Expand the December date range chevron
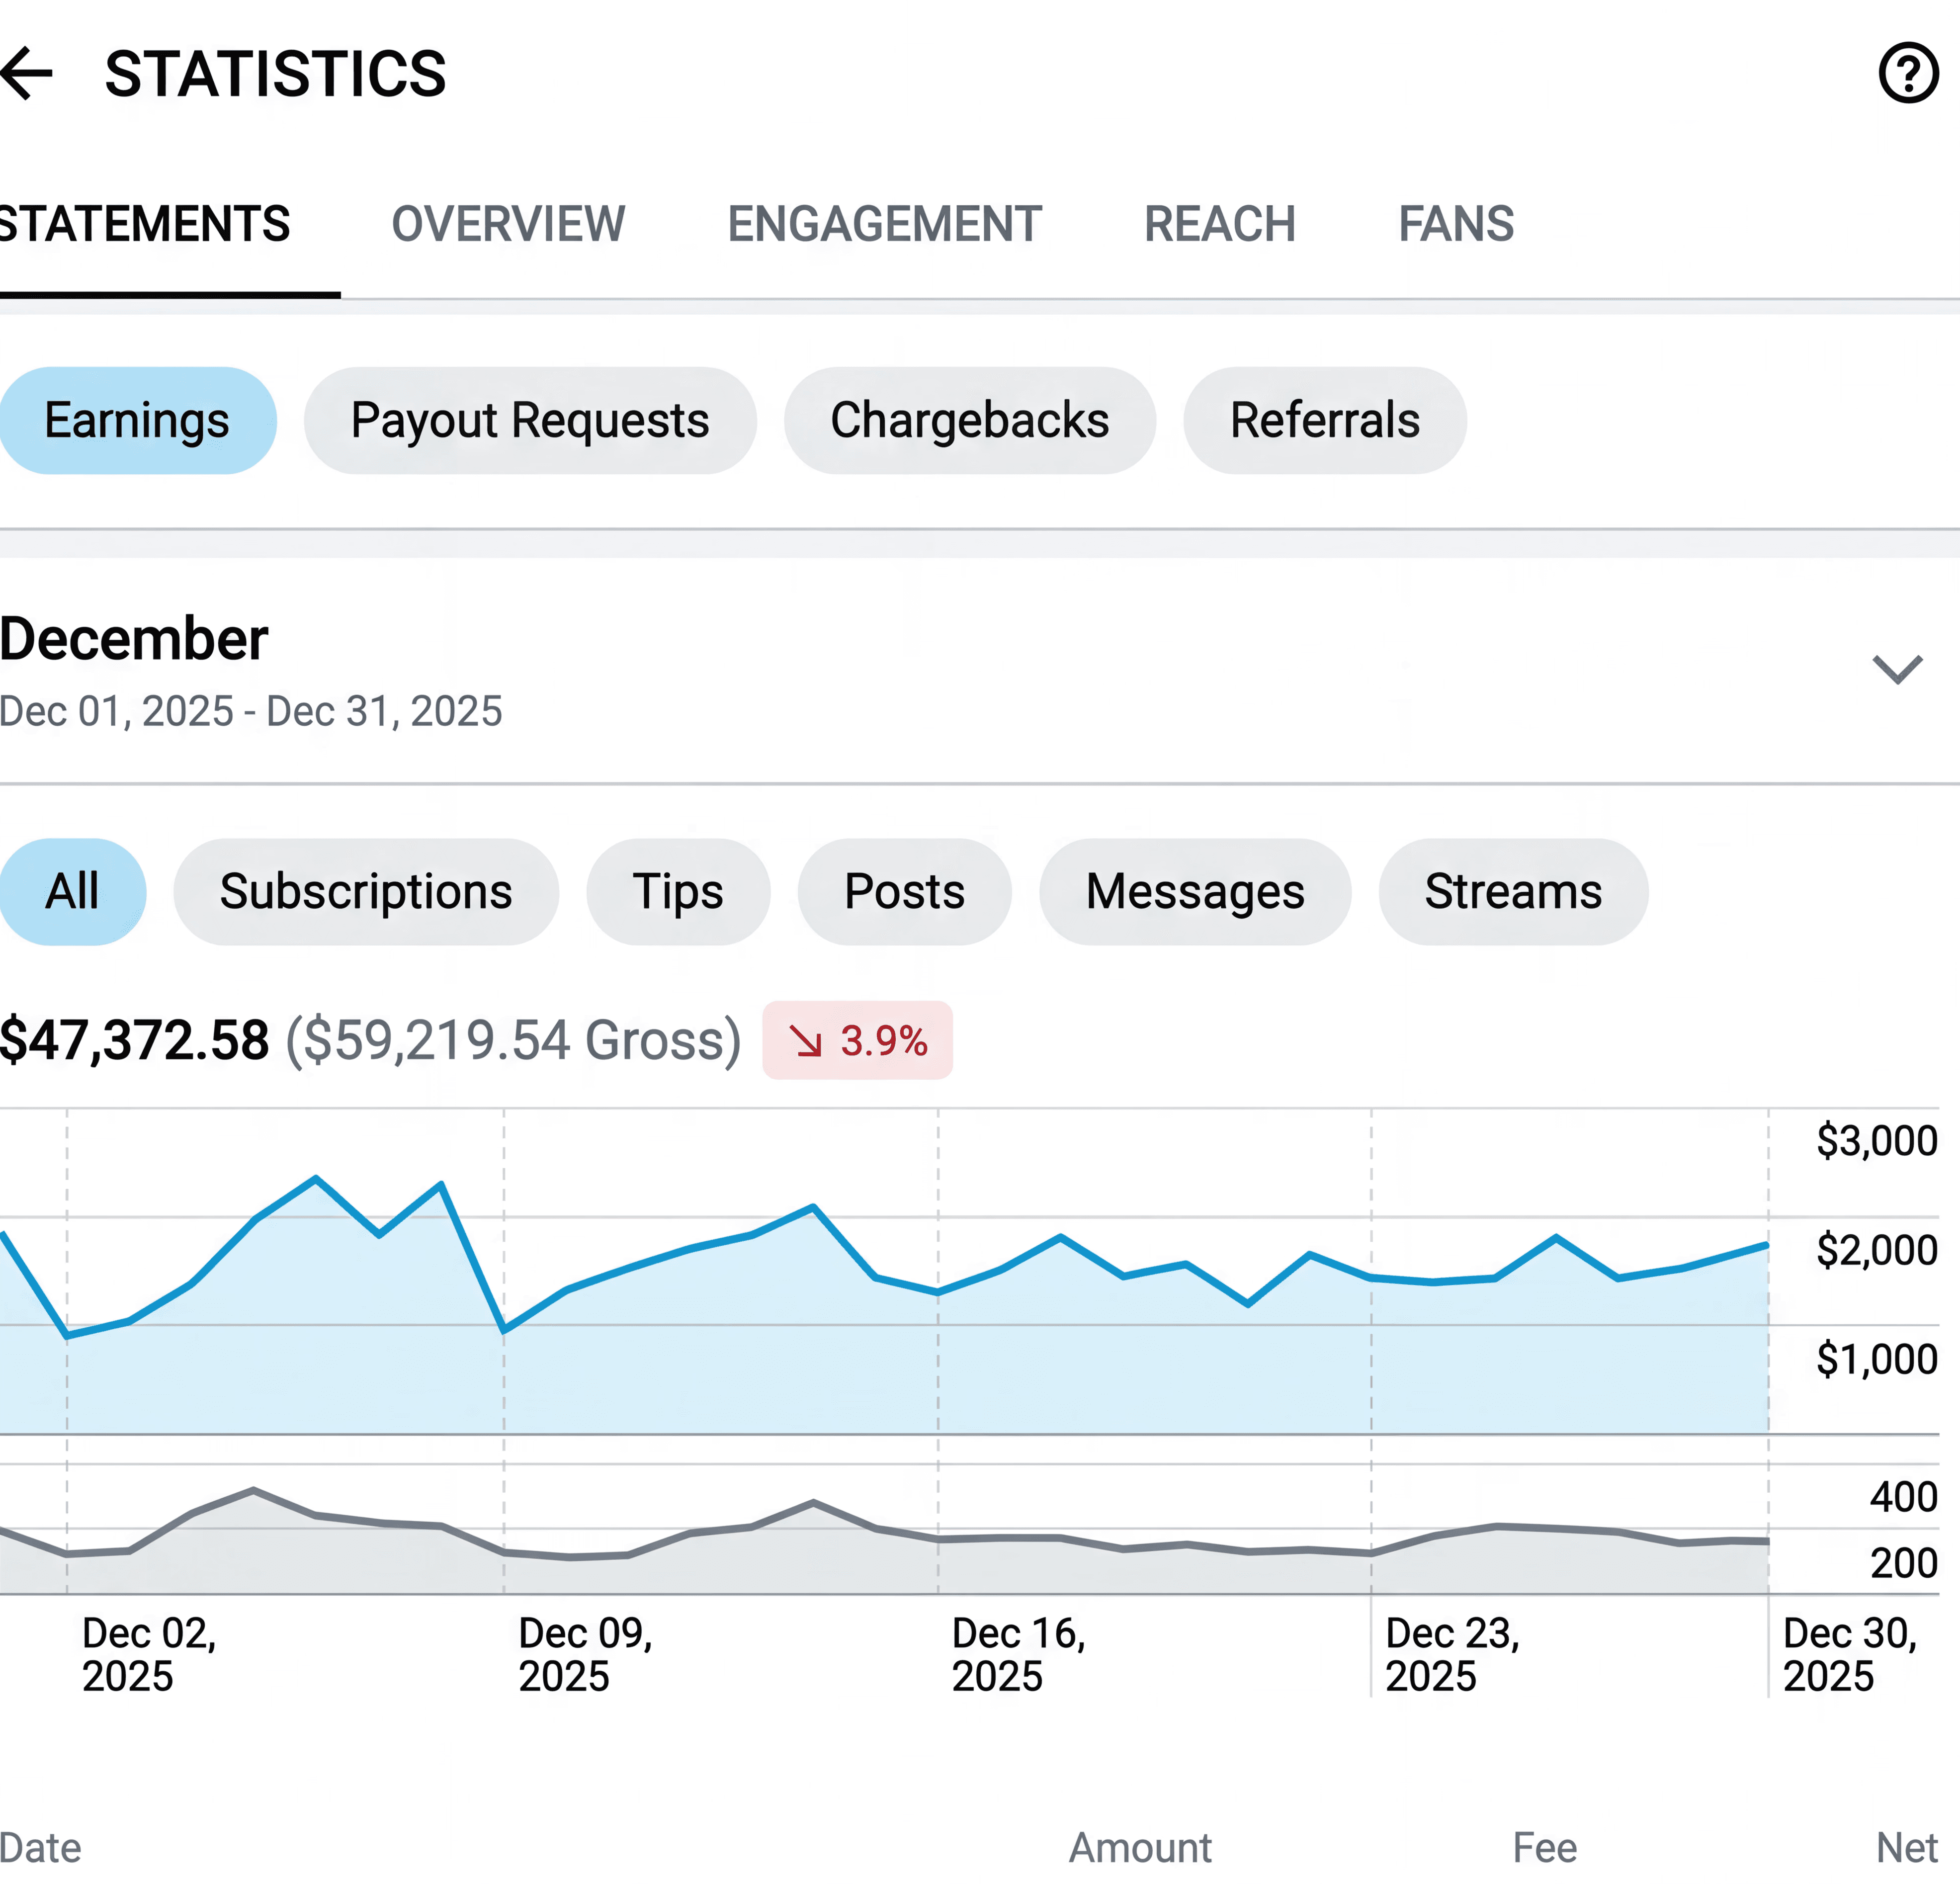This screenshot has width=1960, height=1884. click(1897, 669)
